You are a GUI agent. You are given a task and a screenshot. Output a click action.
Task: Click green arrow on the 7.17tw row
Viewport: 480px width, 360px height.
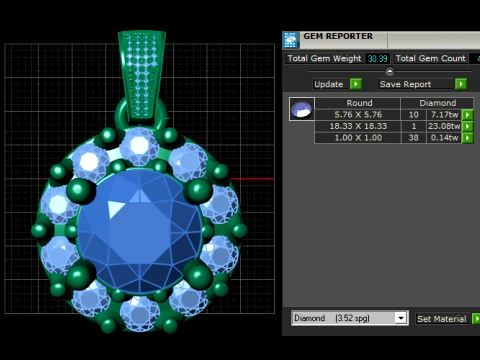tap(468, 115)
